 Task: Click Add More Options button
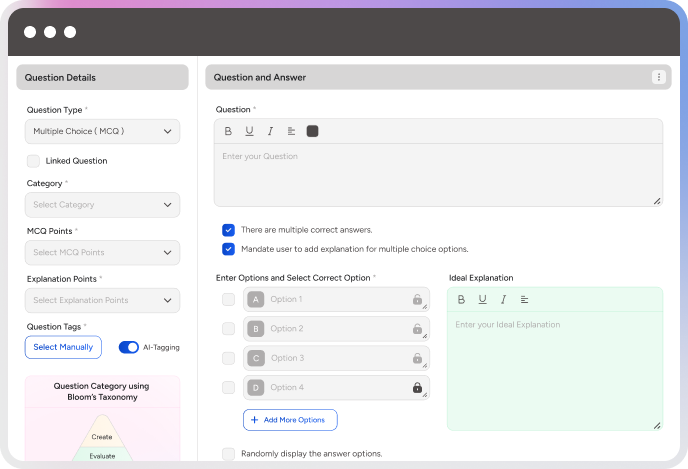tap(290, 420)
